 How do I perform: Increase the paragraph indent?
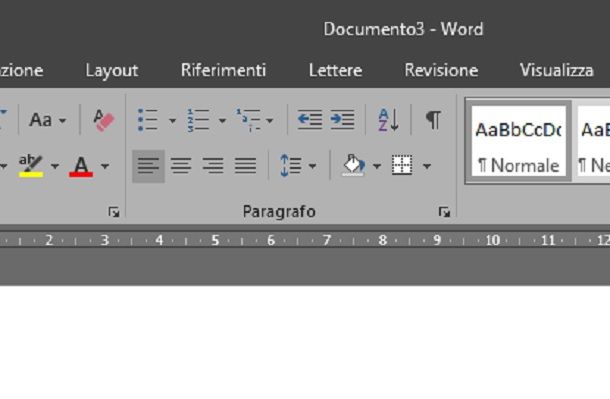(x=342, y=120)
